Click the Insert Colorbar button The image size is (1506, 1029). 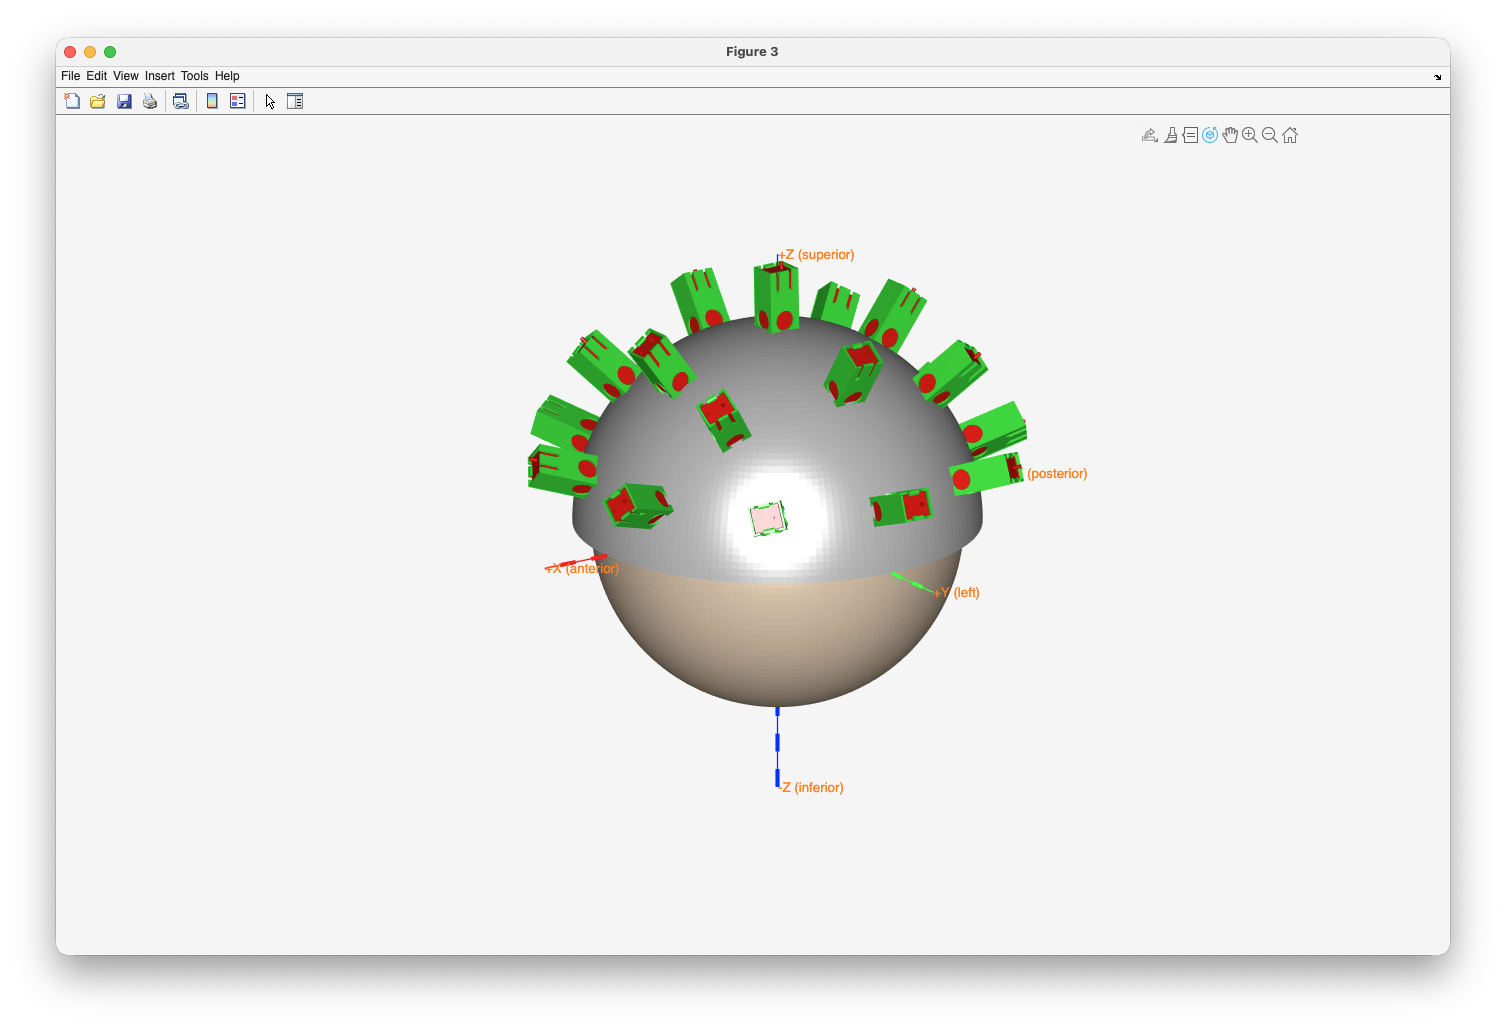coord(212,101)
